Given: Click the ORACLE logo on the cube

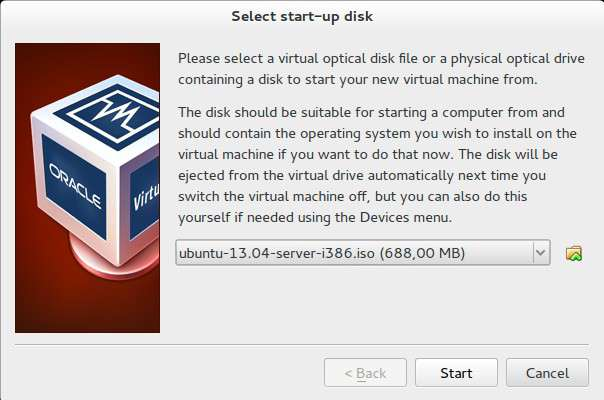Looking at the screenshot, I should (75, 186).
